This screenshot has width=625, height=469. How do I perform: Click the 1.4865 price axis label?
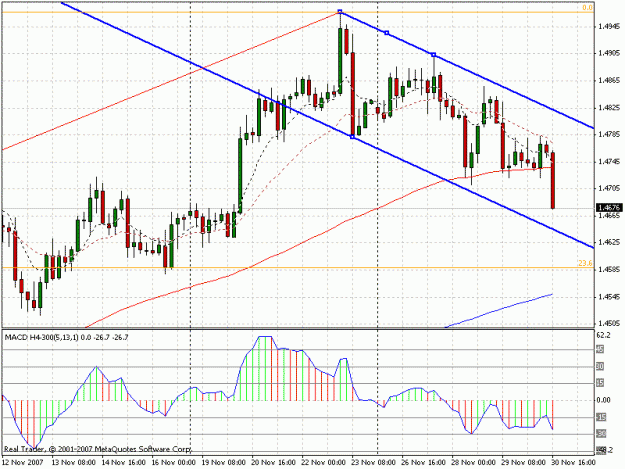(x=609, y=80)
